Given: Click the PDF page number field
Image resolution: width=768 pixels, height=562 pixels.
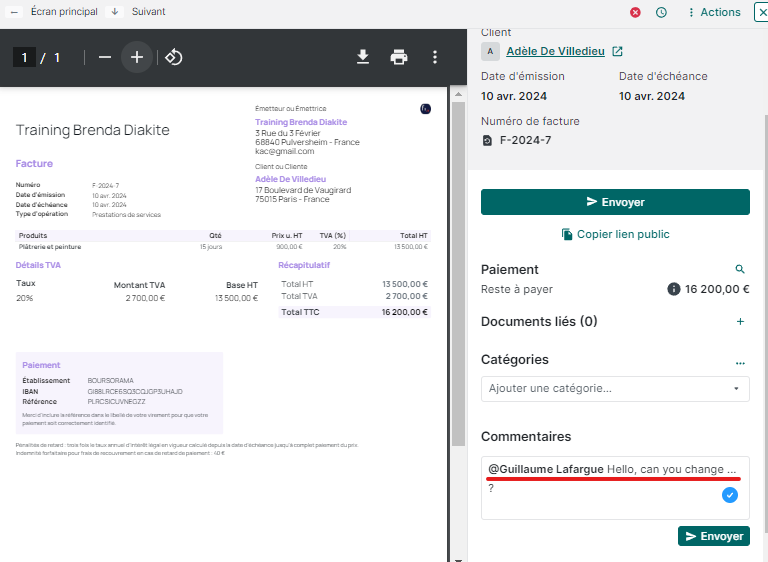Looking at the screenshot, I should click(x=24, y=57).
